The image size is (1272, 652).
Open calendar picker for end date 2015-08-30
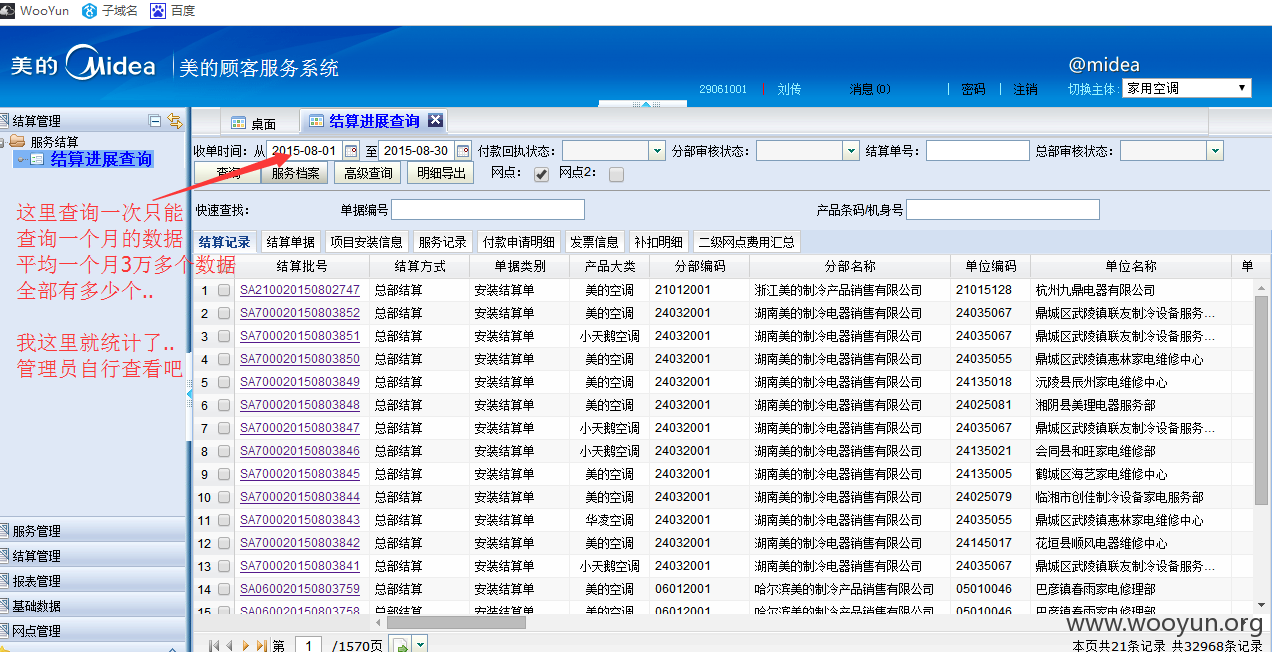coord(462,151)
